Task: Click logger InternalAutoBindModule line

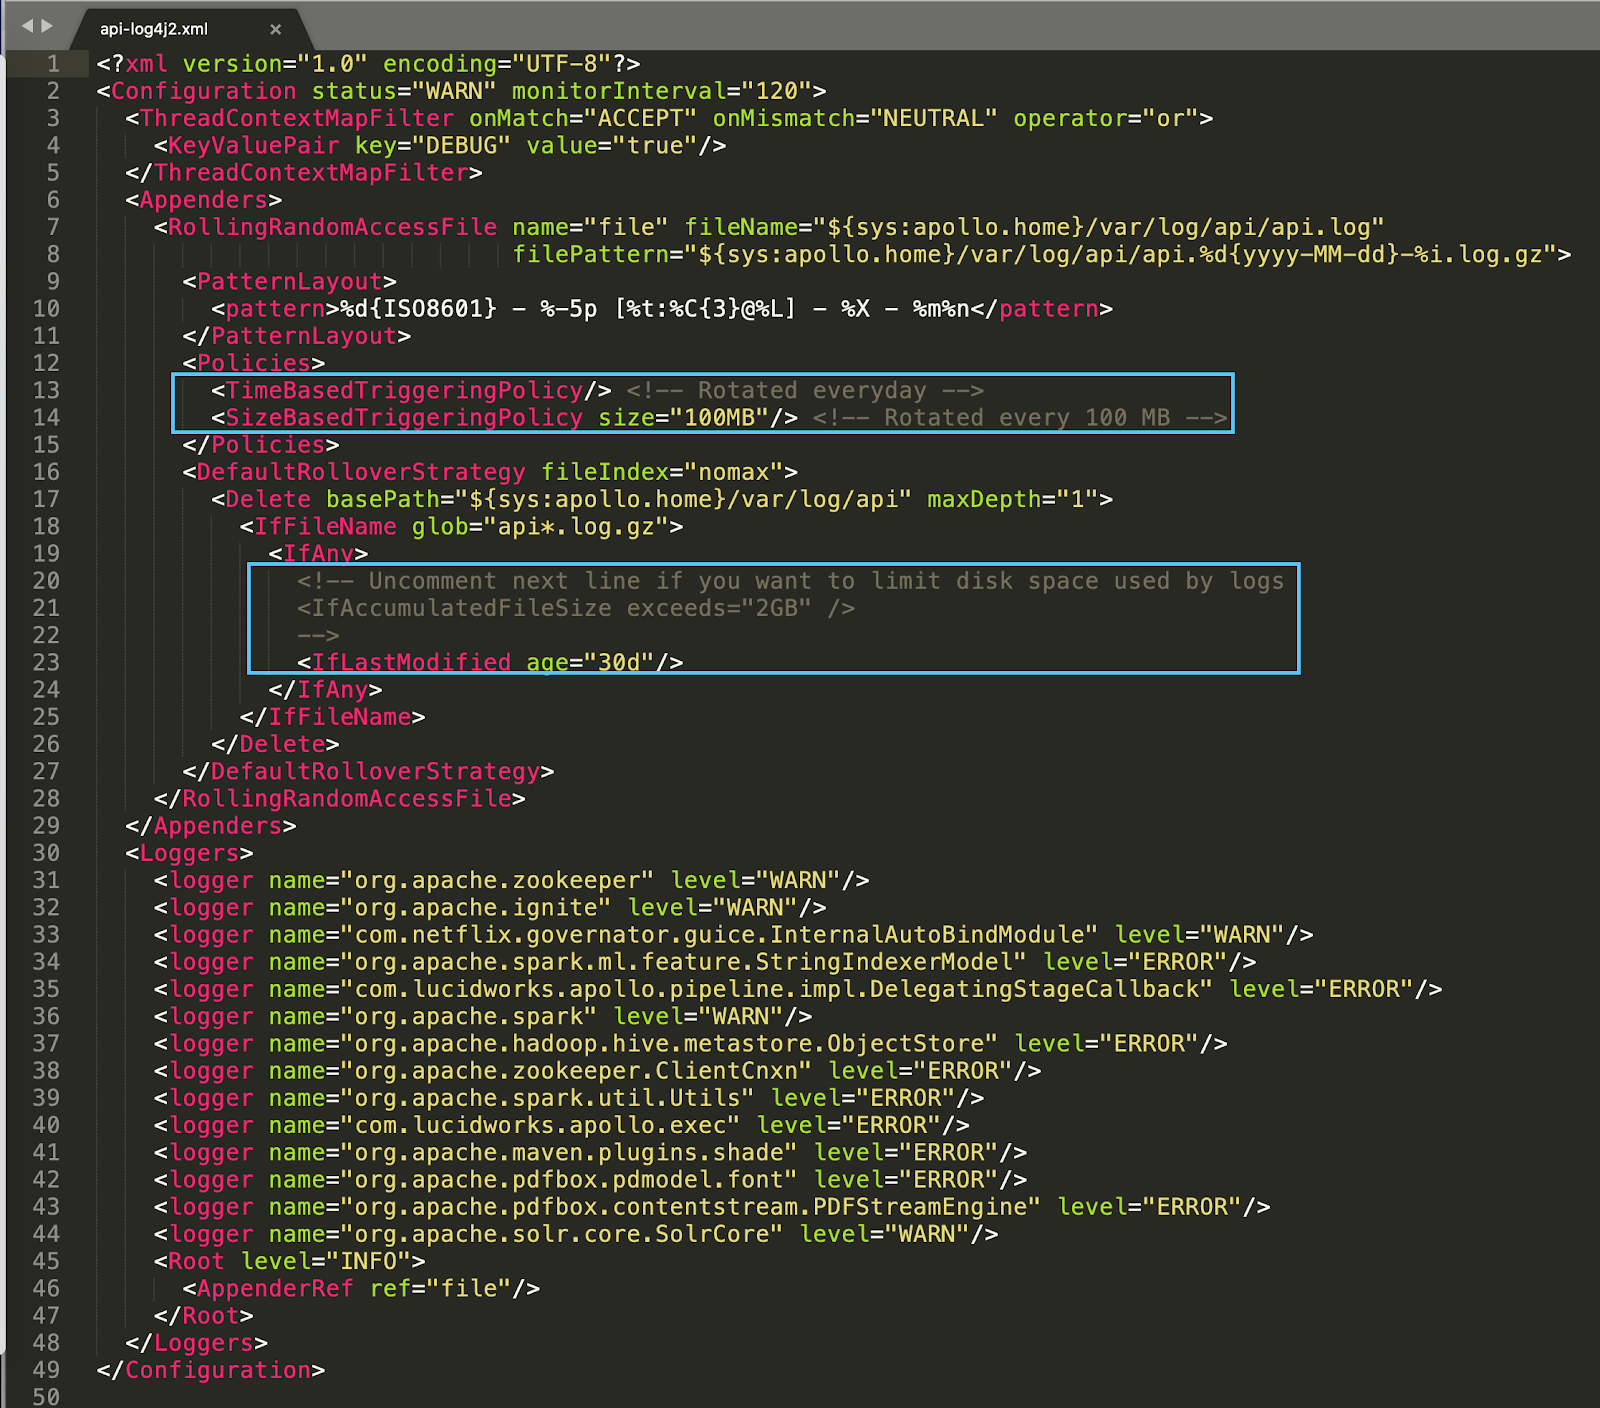Action: click(x=734, y=935)
